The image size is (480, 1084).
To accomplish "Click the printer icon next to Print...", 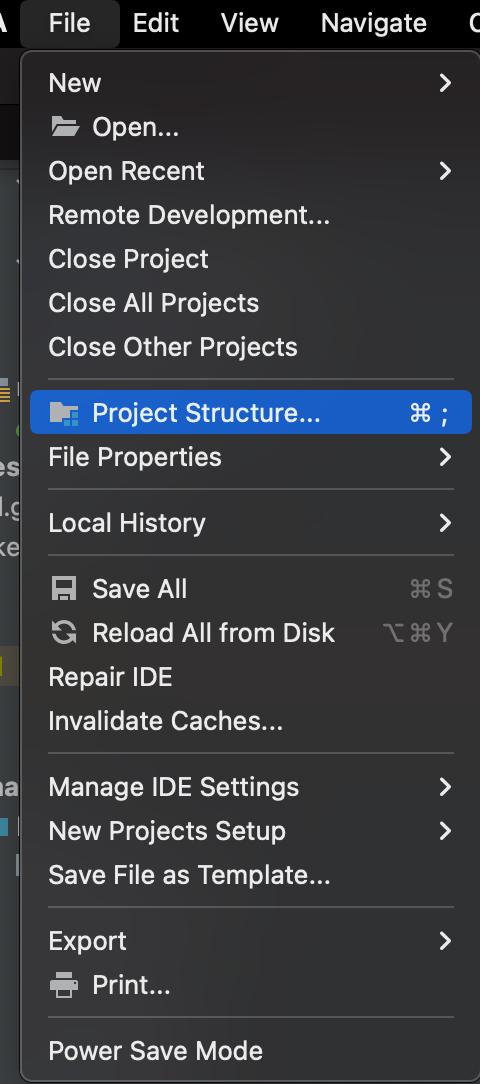I will tap(64, 984).
